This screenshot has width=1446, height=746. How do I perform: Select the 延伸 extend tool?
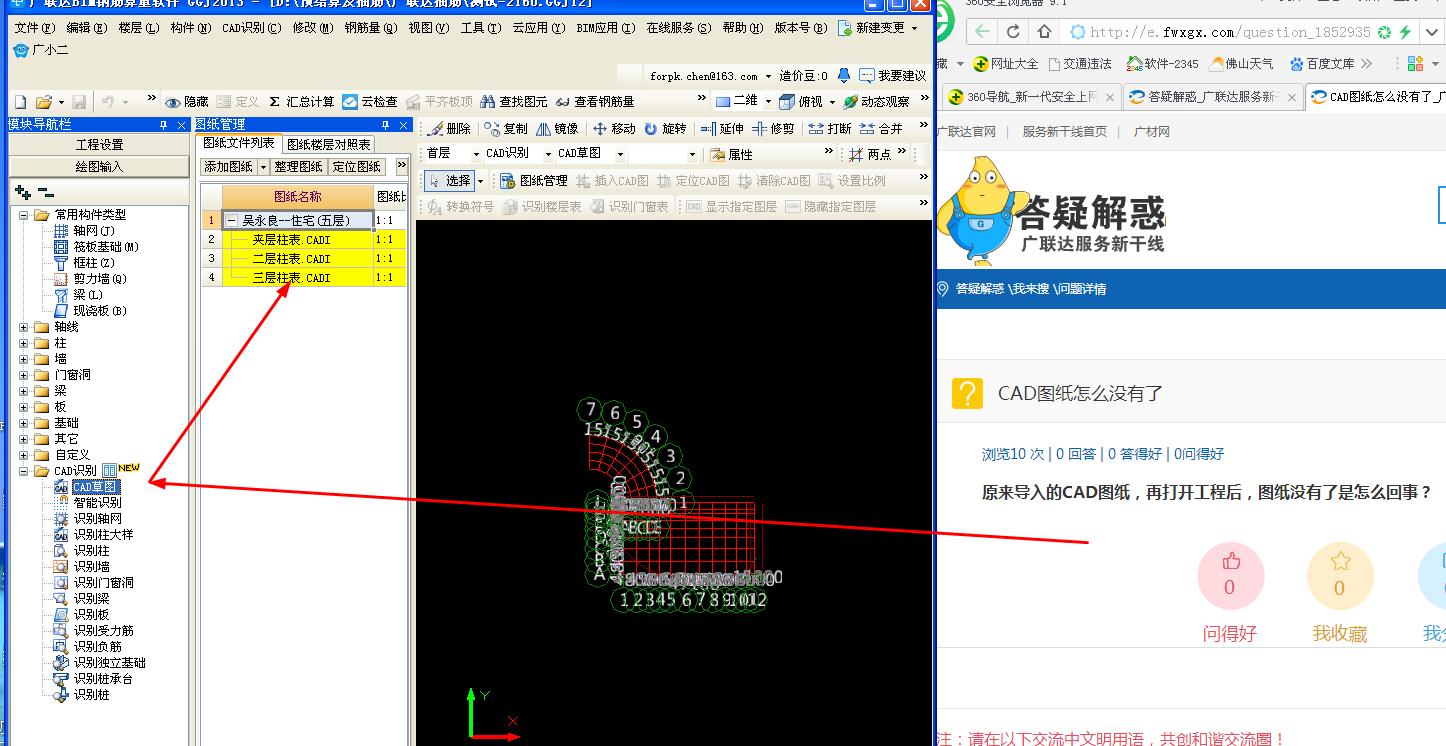tap(722, 129)
